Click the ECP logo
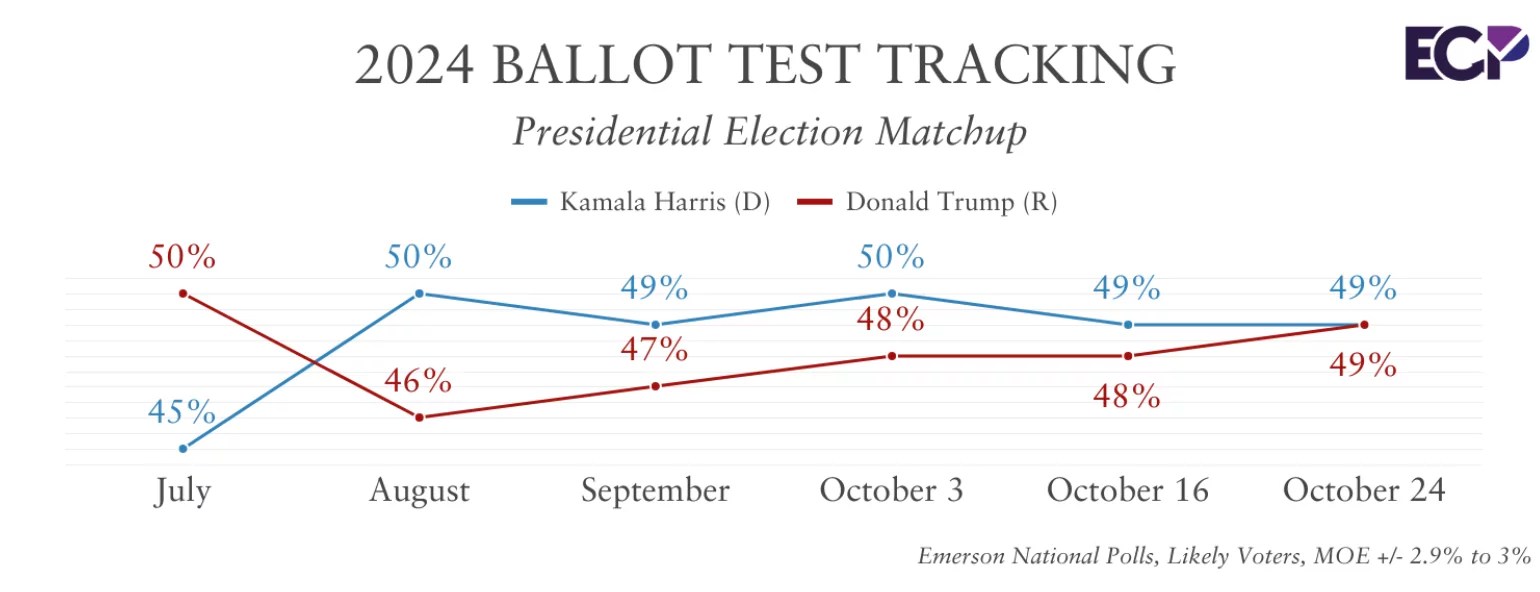This screenshot has height=592, width=1540. pyautogui.click(x=1466, y=54)
